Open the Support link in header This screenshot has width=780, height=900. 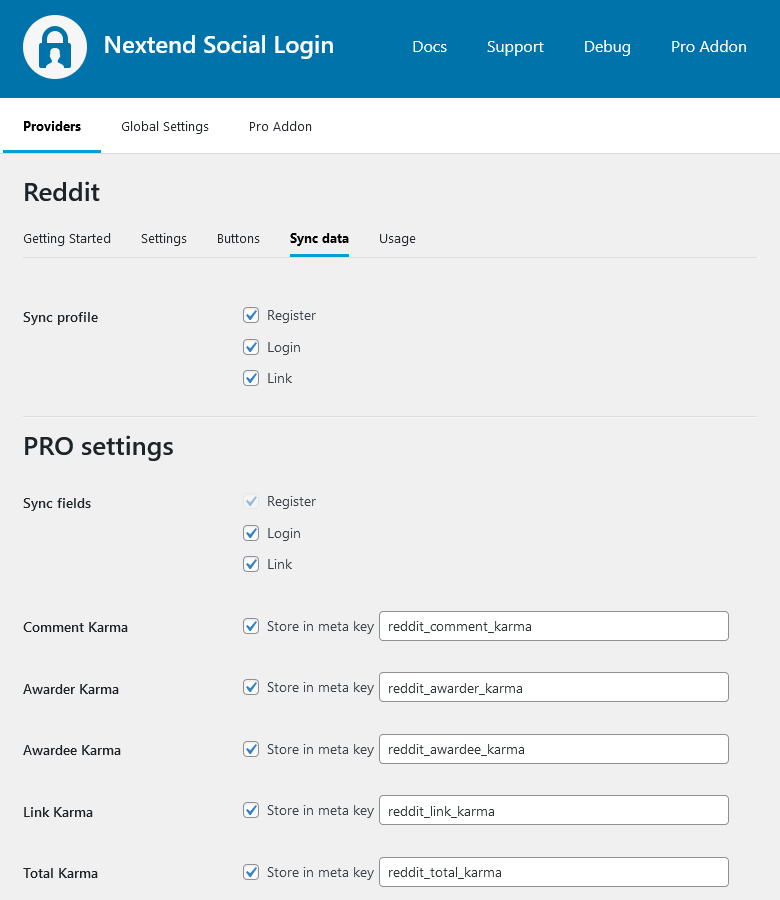(x=515, y=47)
